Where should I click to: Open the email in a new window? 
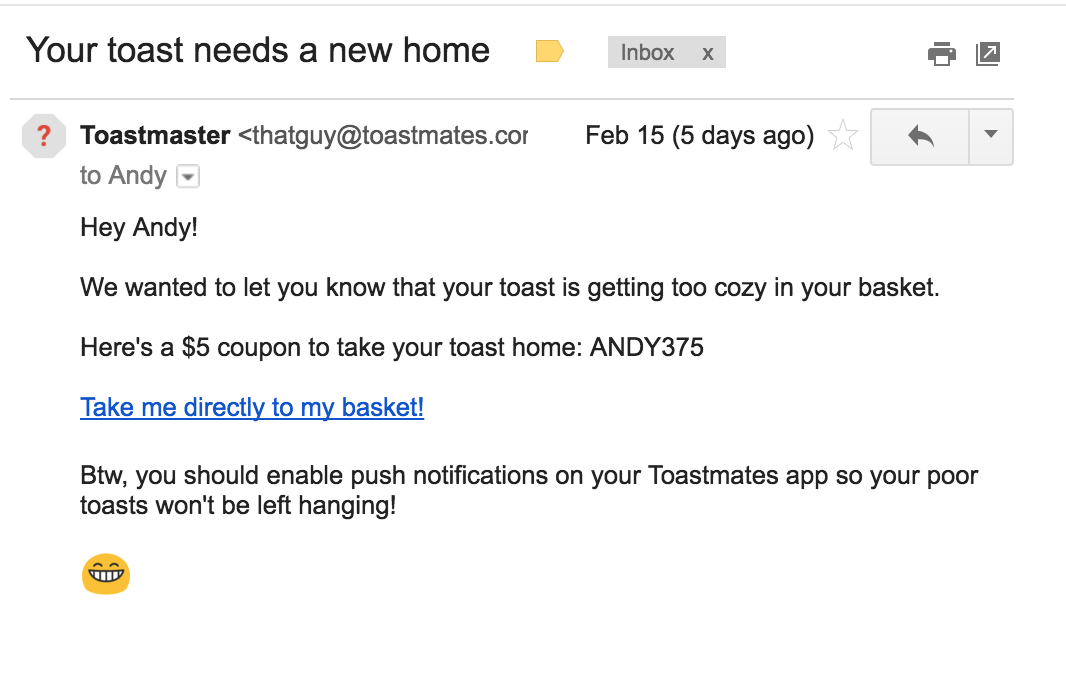(988, 54)
